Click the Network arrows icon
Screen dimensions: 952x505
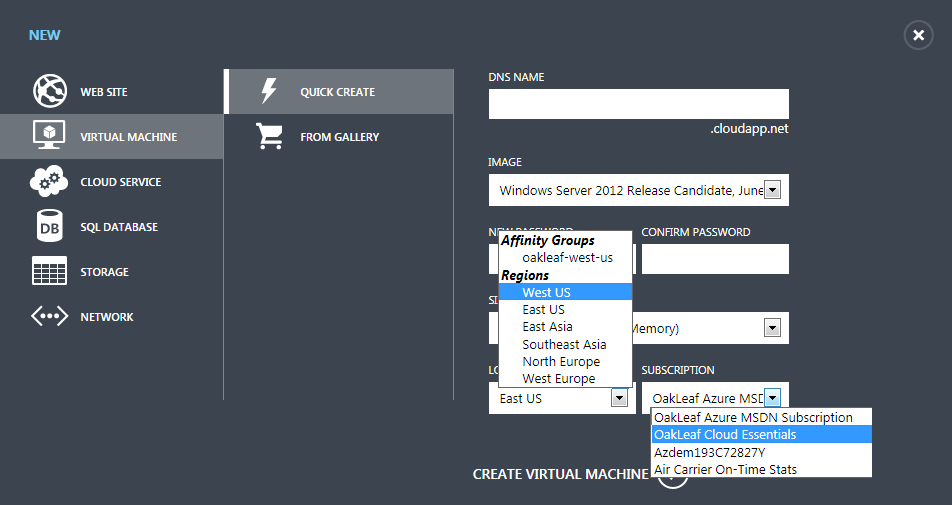pyautogui.click(x=50, y=316)
